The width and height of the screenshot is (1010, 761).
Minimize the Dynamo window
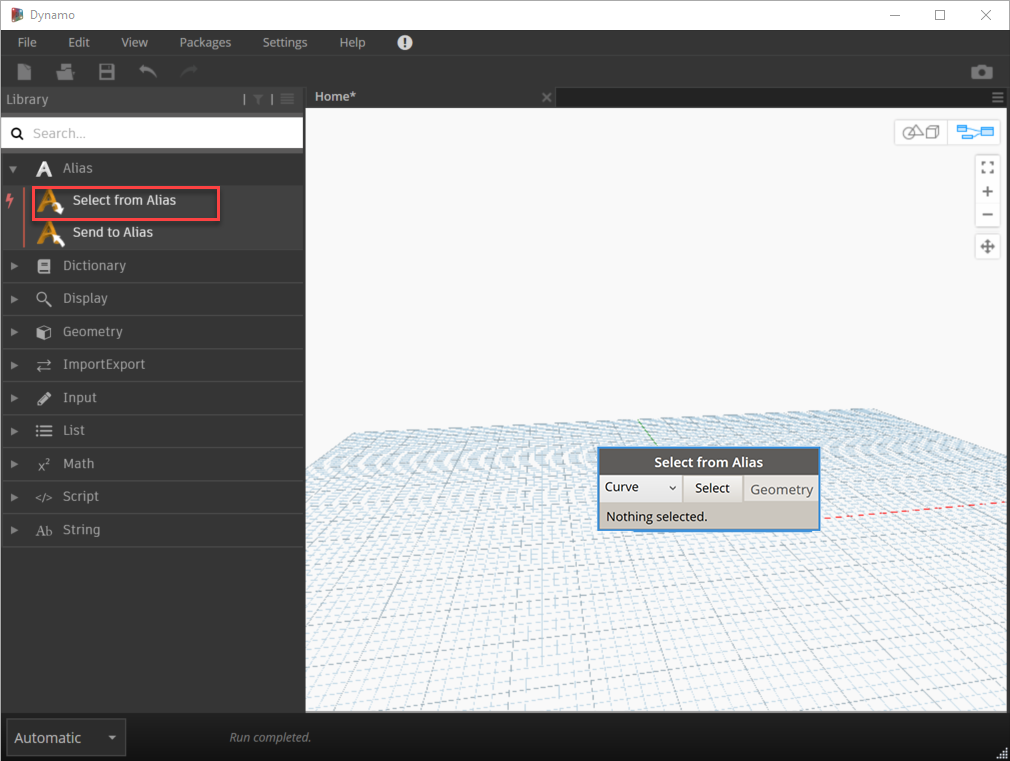click(895, 15)
